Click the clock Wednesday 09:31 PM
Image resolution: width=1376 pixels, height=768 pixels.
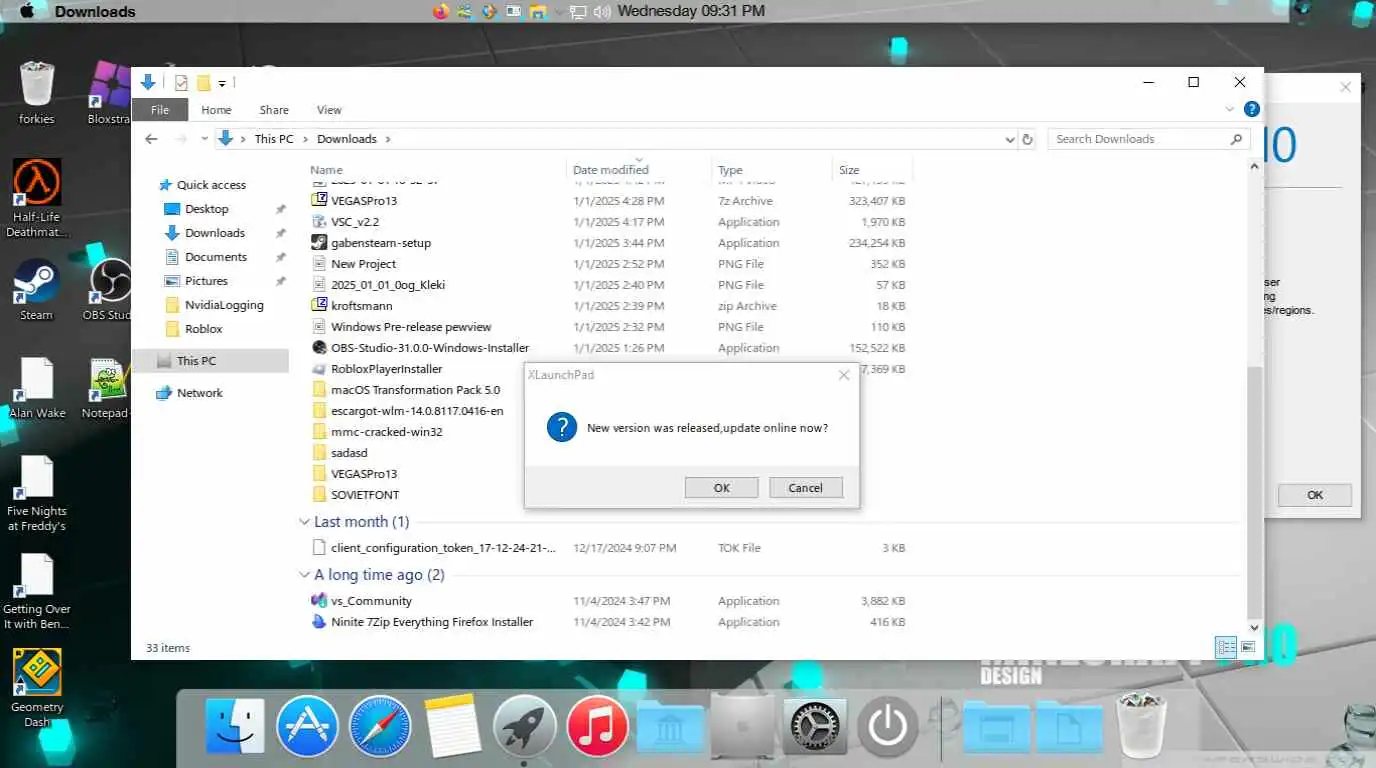691,11
